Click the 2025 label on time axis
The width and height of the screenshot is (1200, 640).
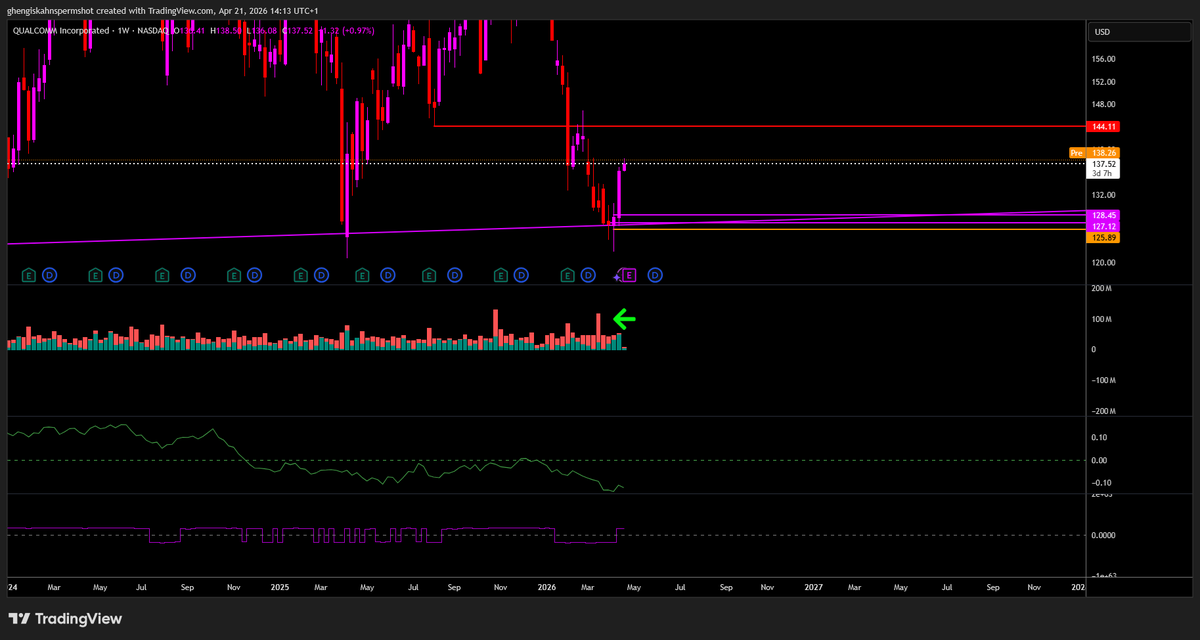pos(278,590)
